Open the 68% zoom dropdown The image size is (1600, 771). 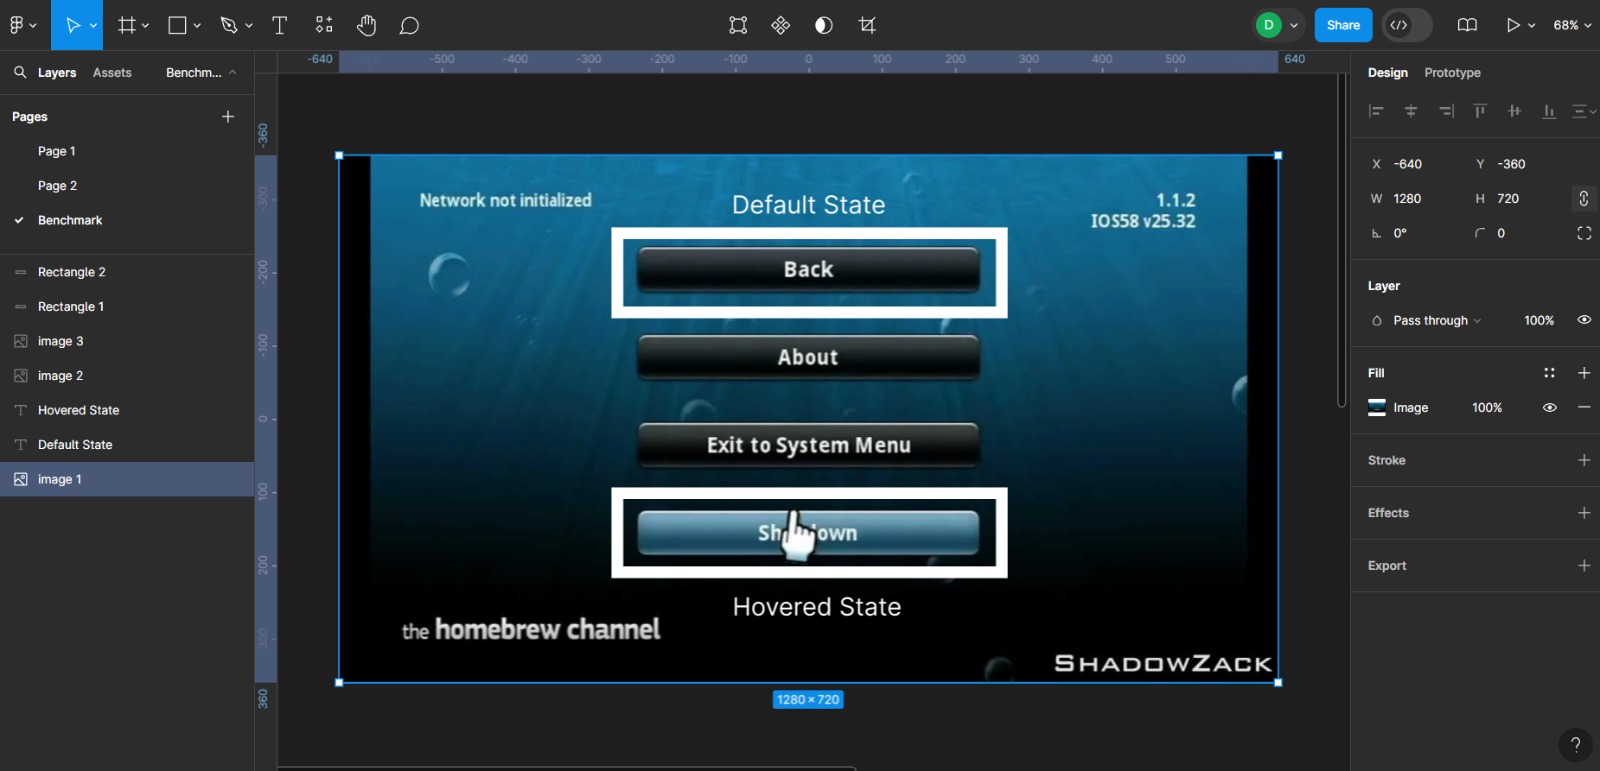[1572, 25]
